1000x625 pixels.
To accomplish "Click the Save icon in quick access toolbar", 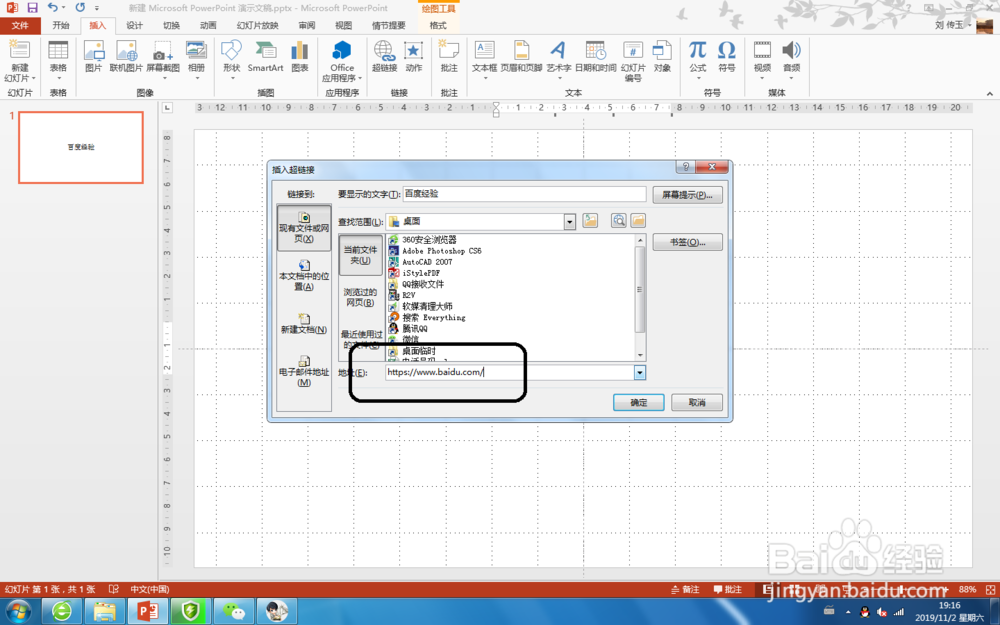I will tap(33, 8).
